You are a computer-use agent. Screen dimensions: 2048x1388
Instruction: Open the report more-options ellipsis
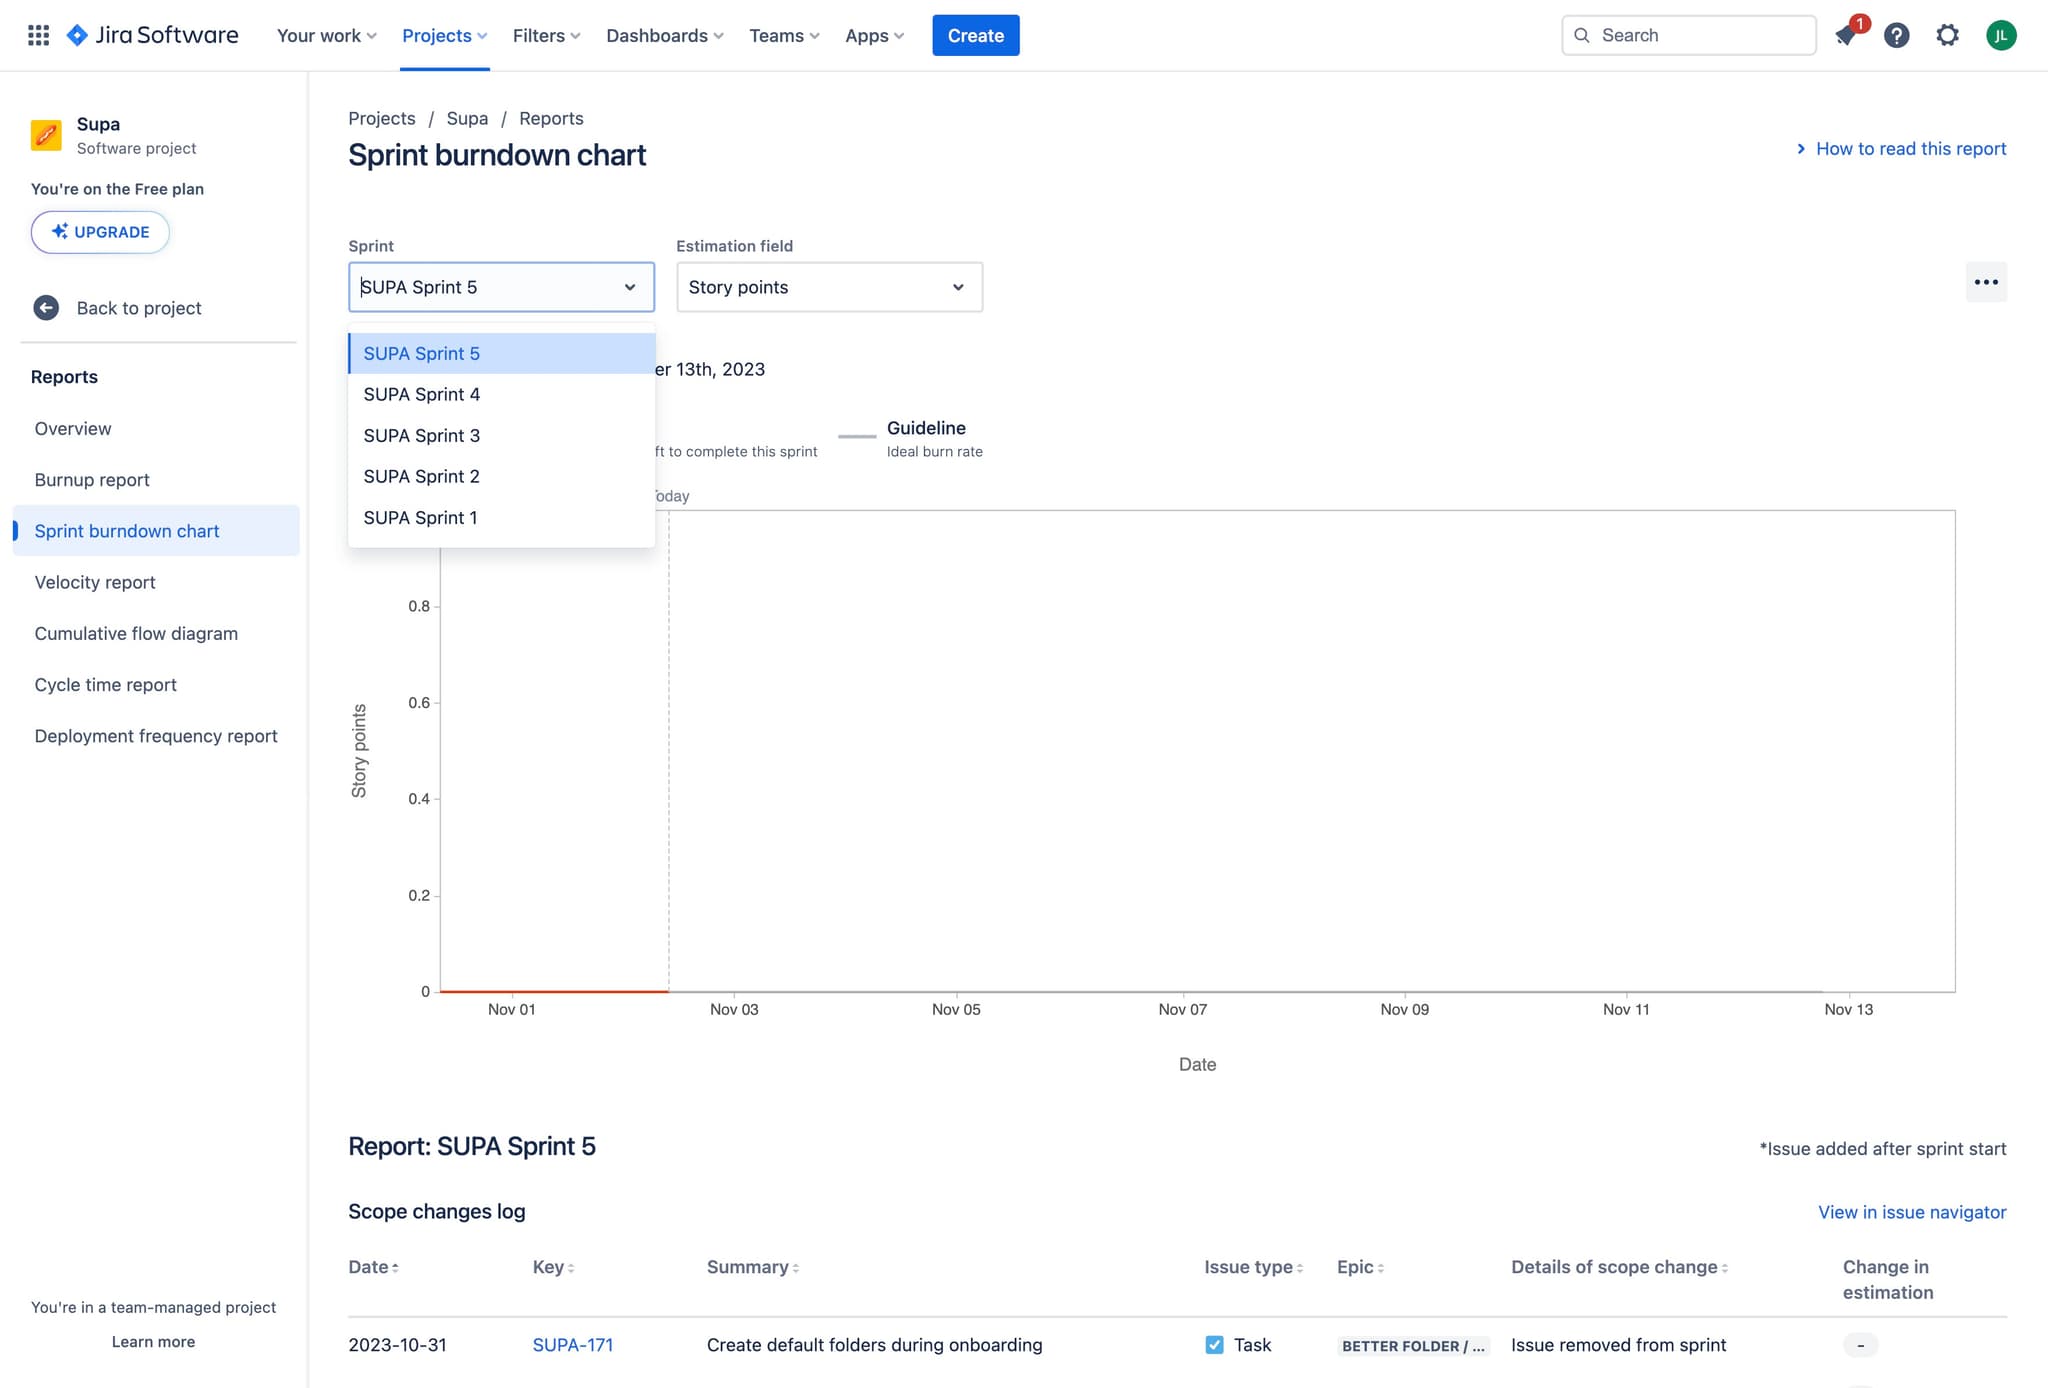click(x=1986, y=282)
